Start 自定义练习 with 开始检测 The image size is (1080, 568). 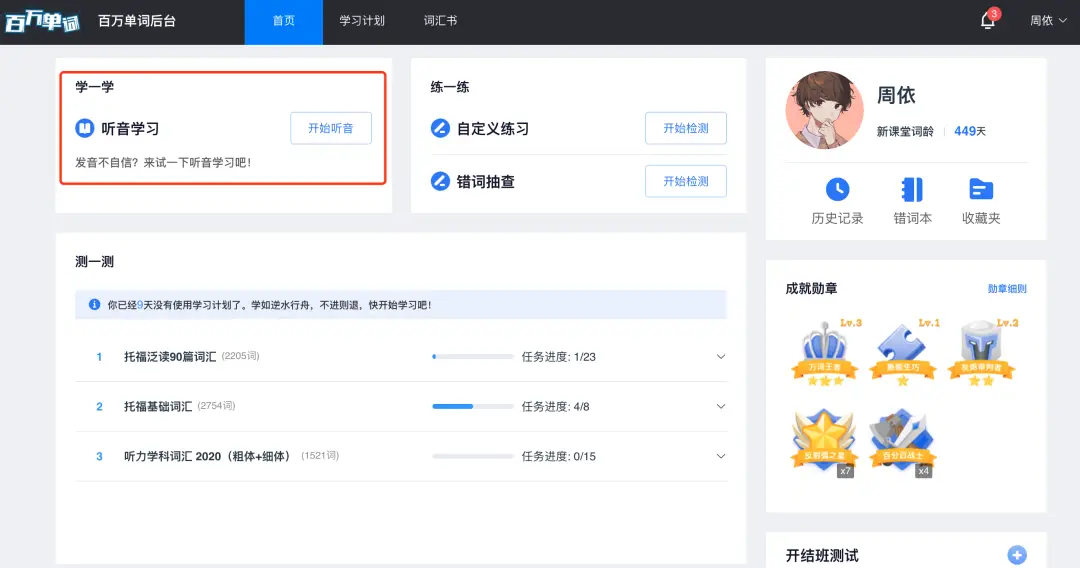(x=685, y=128)
